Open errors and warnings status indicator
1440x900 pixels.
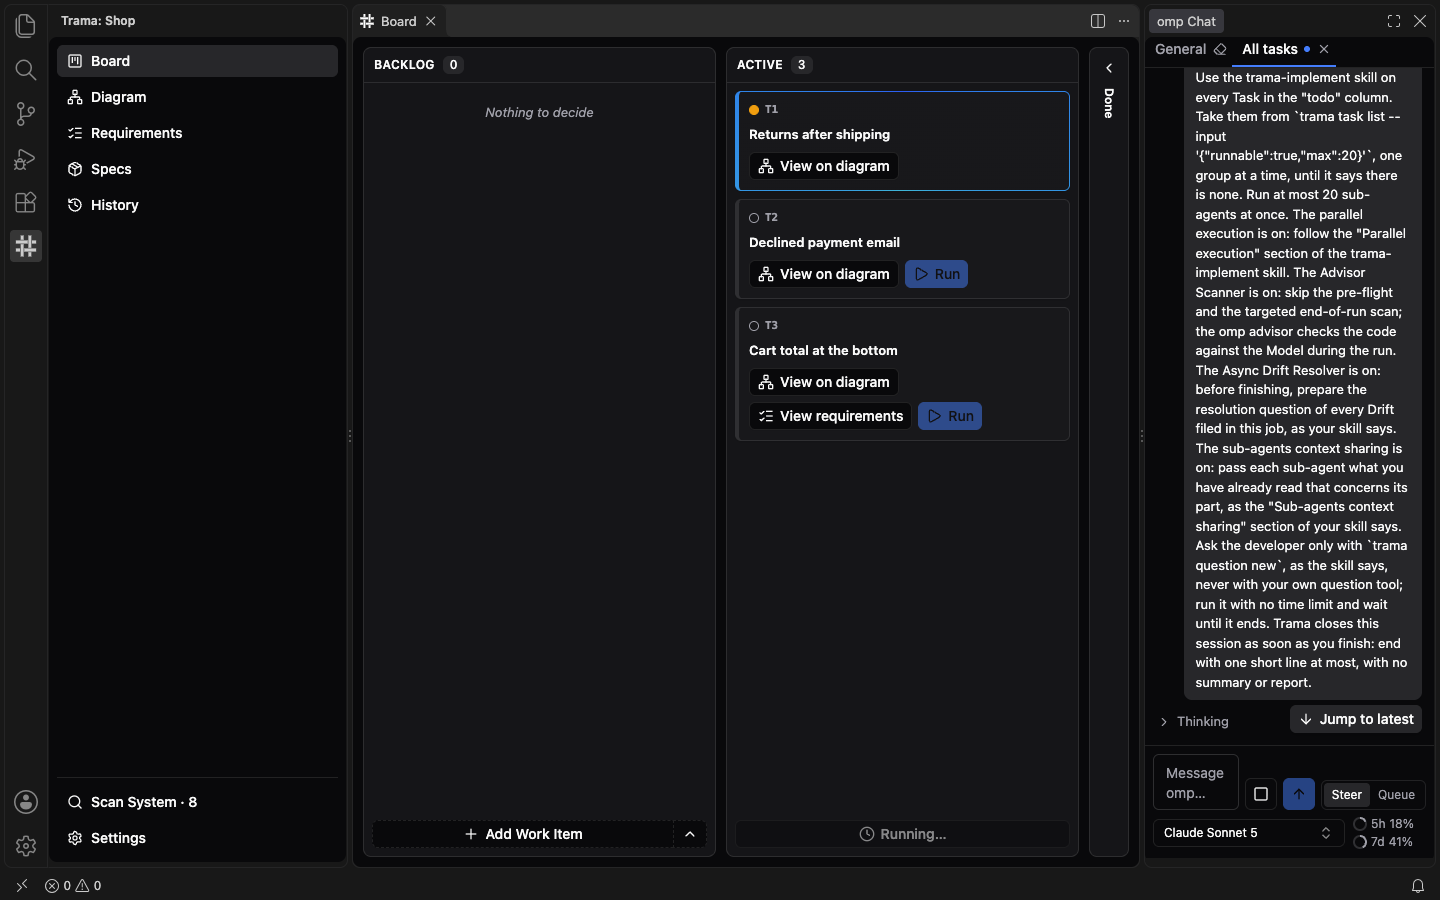73,886
